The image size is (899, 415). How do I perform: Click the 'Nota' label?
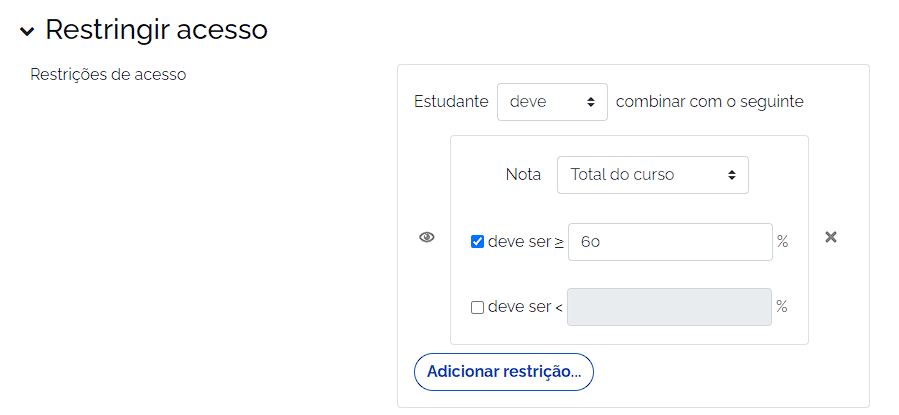523,175
